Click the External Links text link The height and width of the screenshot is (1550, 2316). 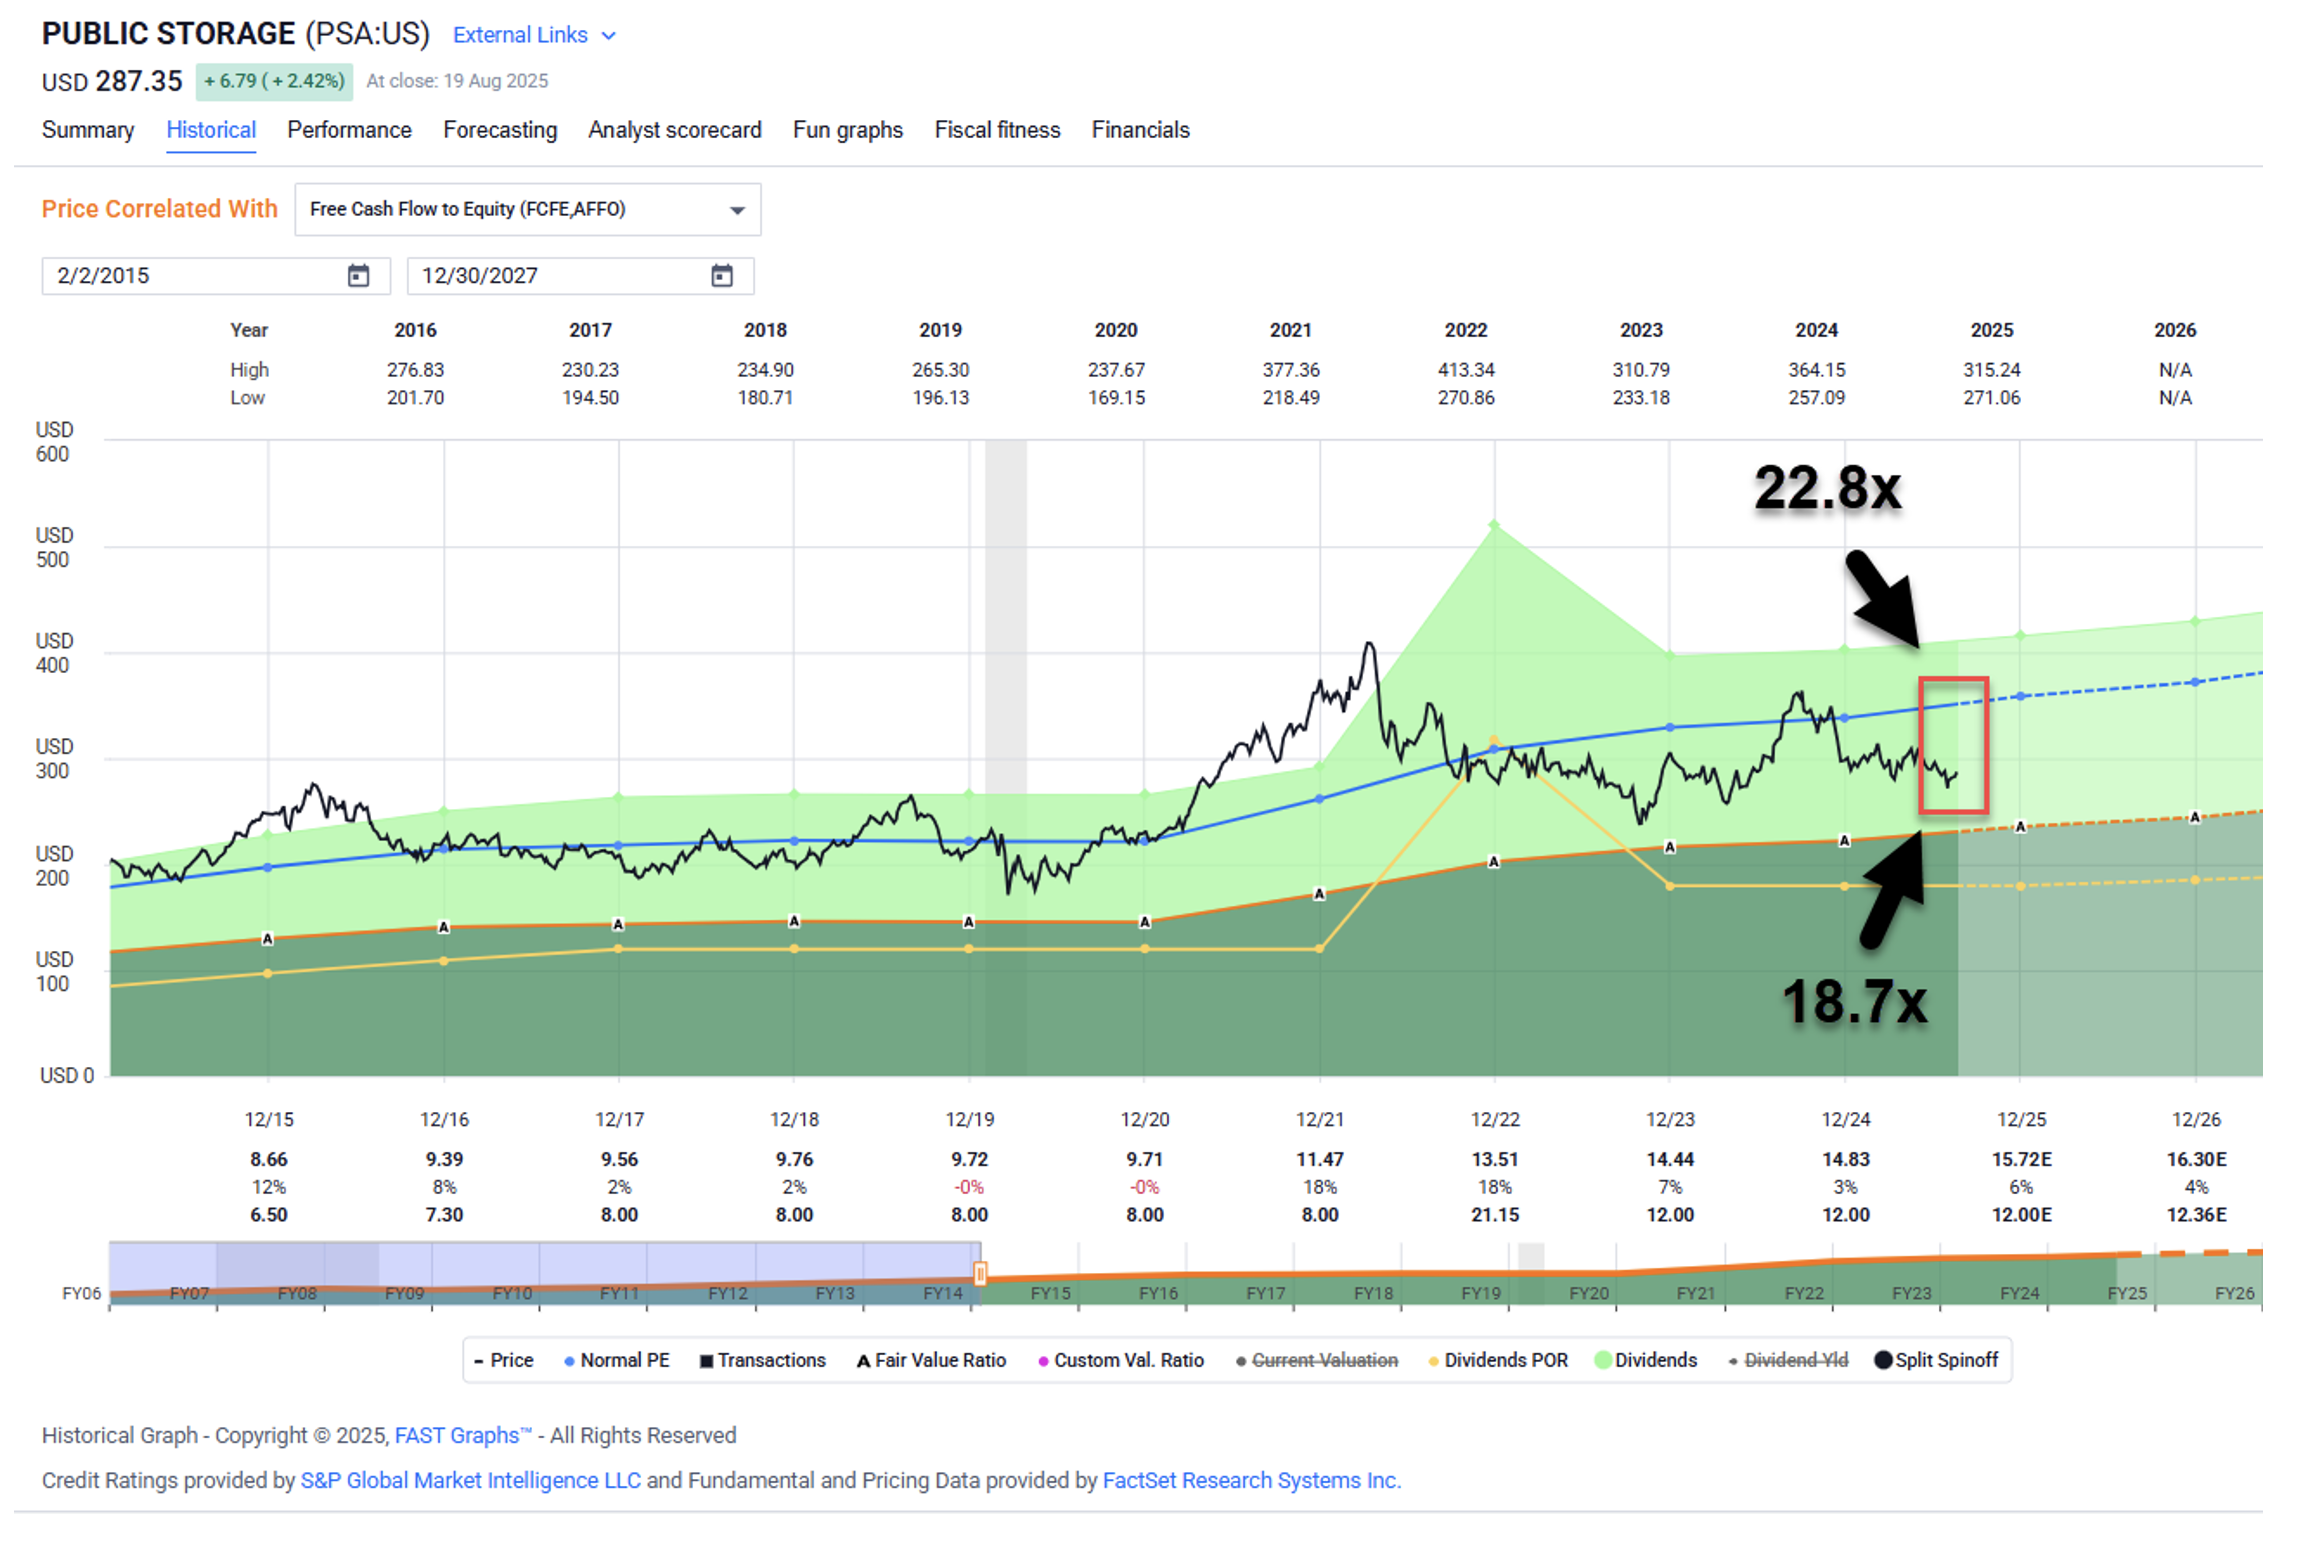520,35
